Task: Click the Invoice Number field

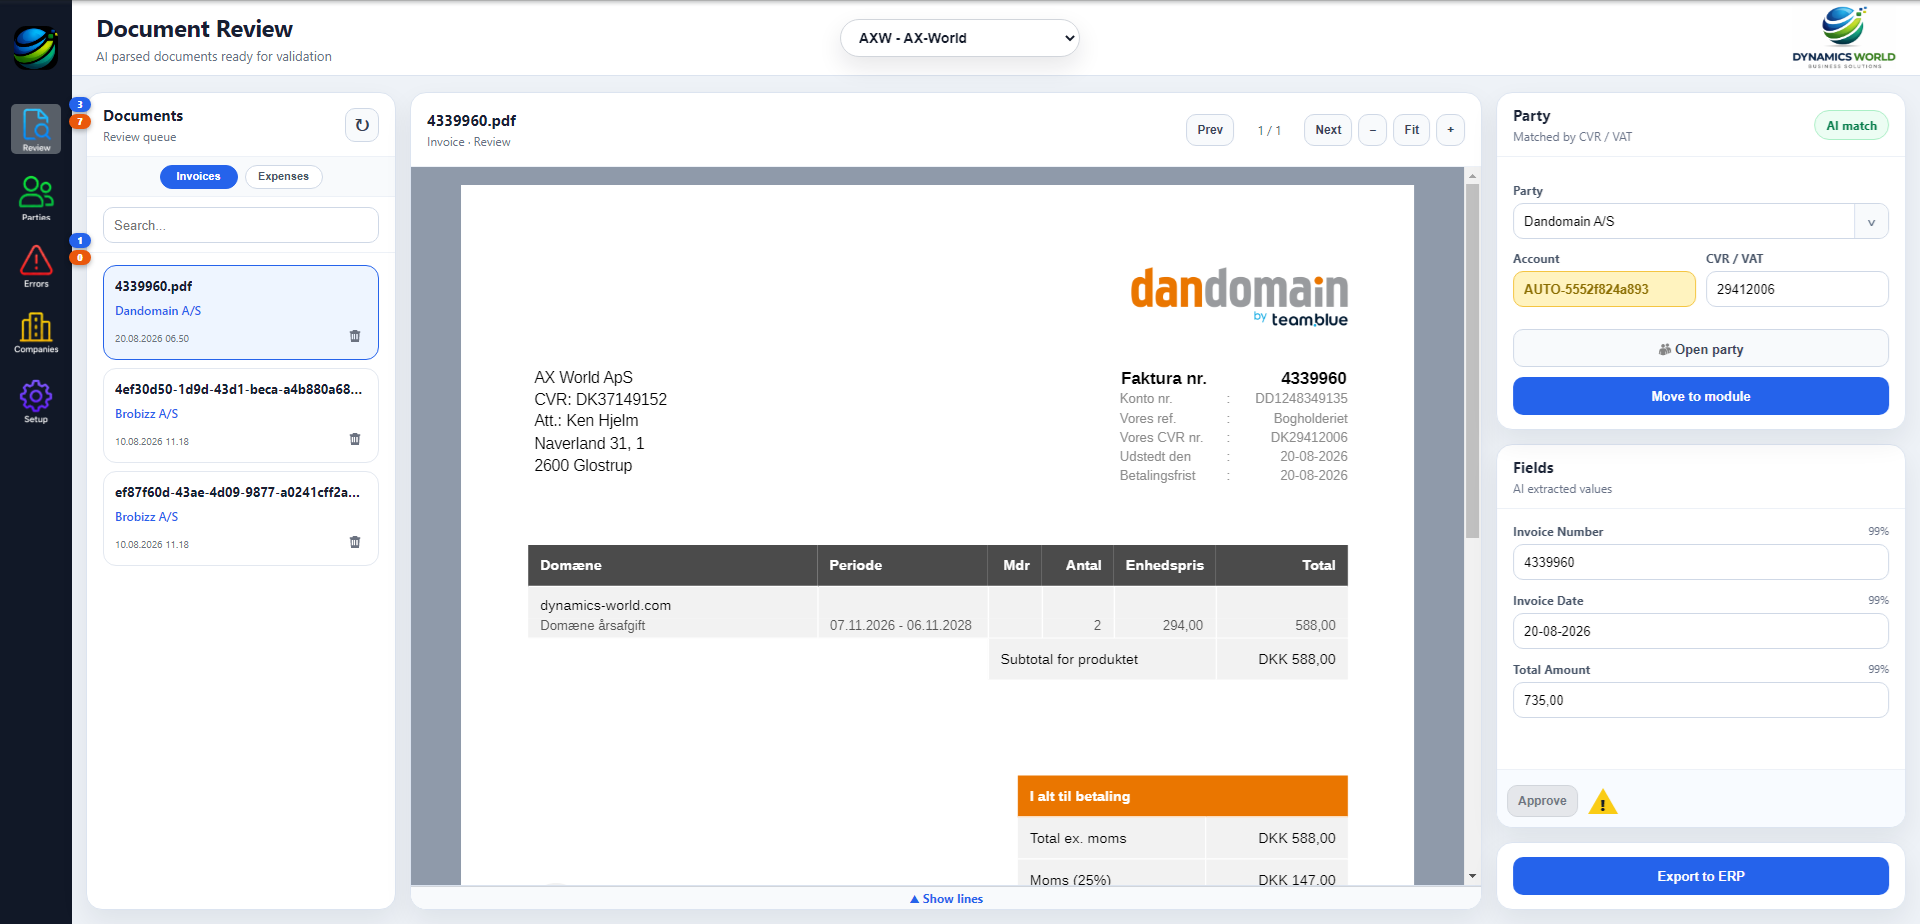Action: point(1700,562)
